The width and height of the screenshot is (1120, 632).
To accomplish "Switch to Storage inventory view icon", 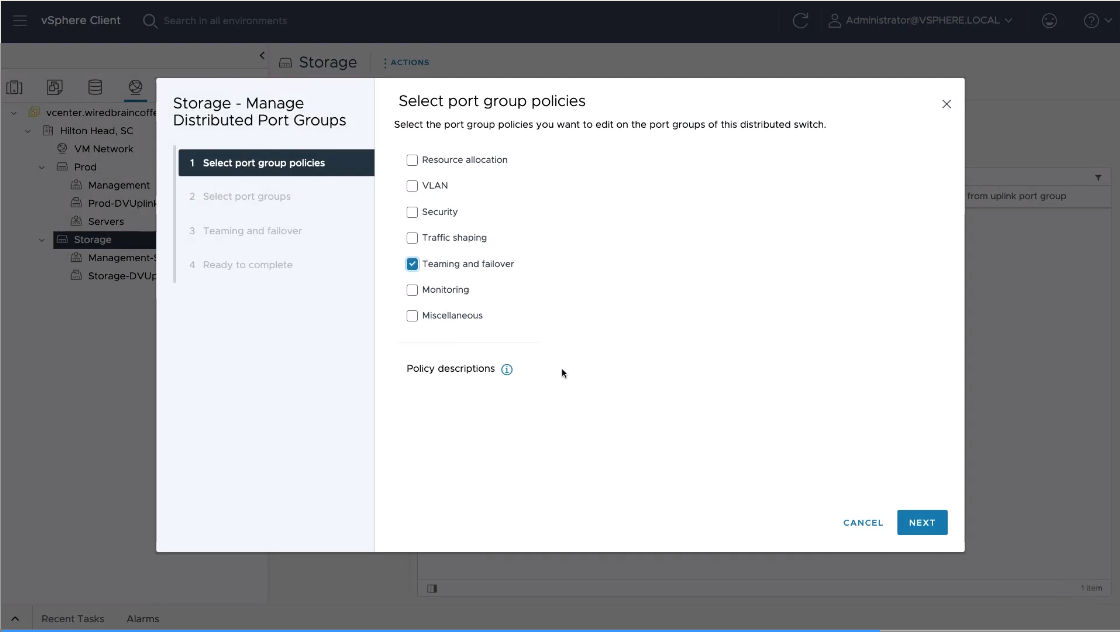I will (95, 88).
